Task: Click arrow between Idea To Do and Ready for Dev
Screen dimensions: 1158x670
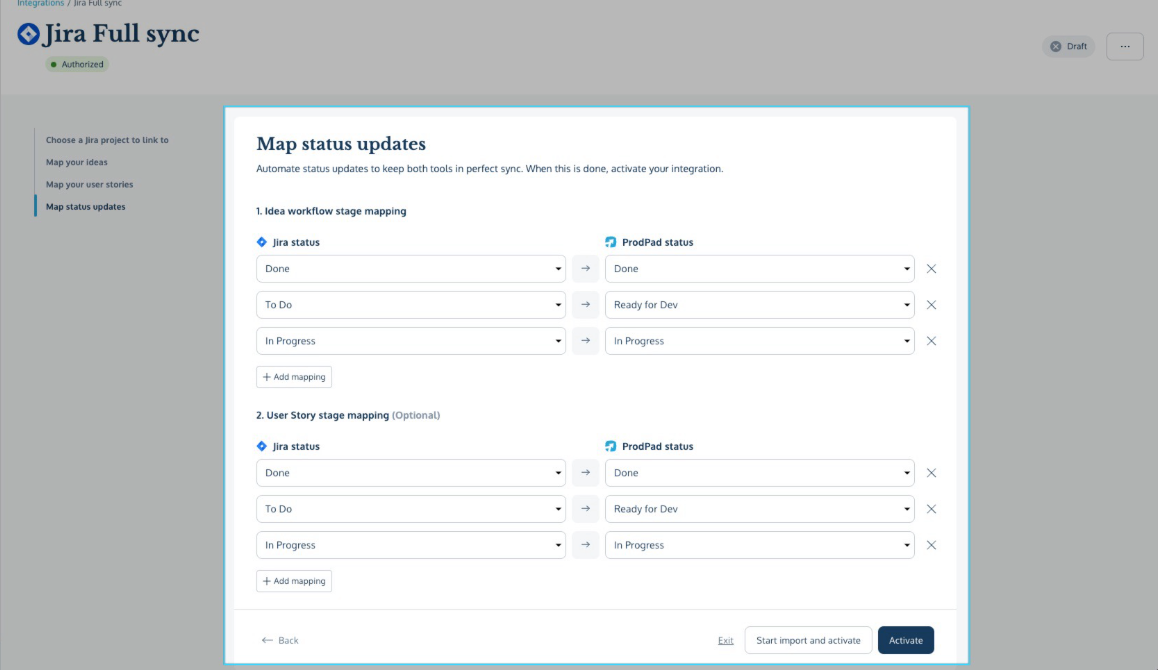Action: coord(586,305)
